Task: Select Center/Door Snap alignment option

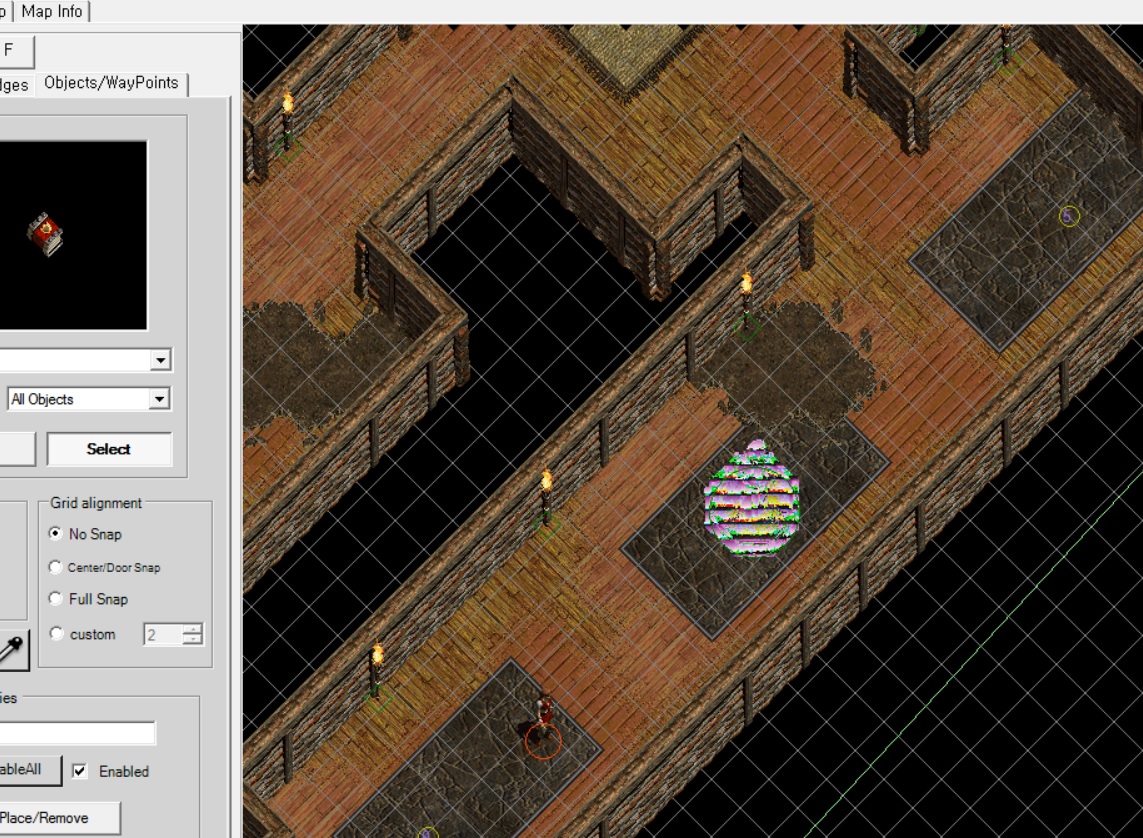Action: point(55,567)
